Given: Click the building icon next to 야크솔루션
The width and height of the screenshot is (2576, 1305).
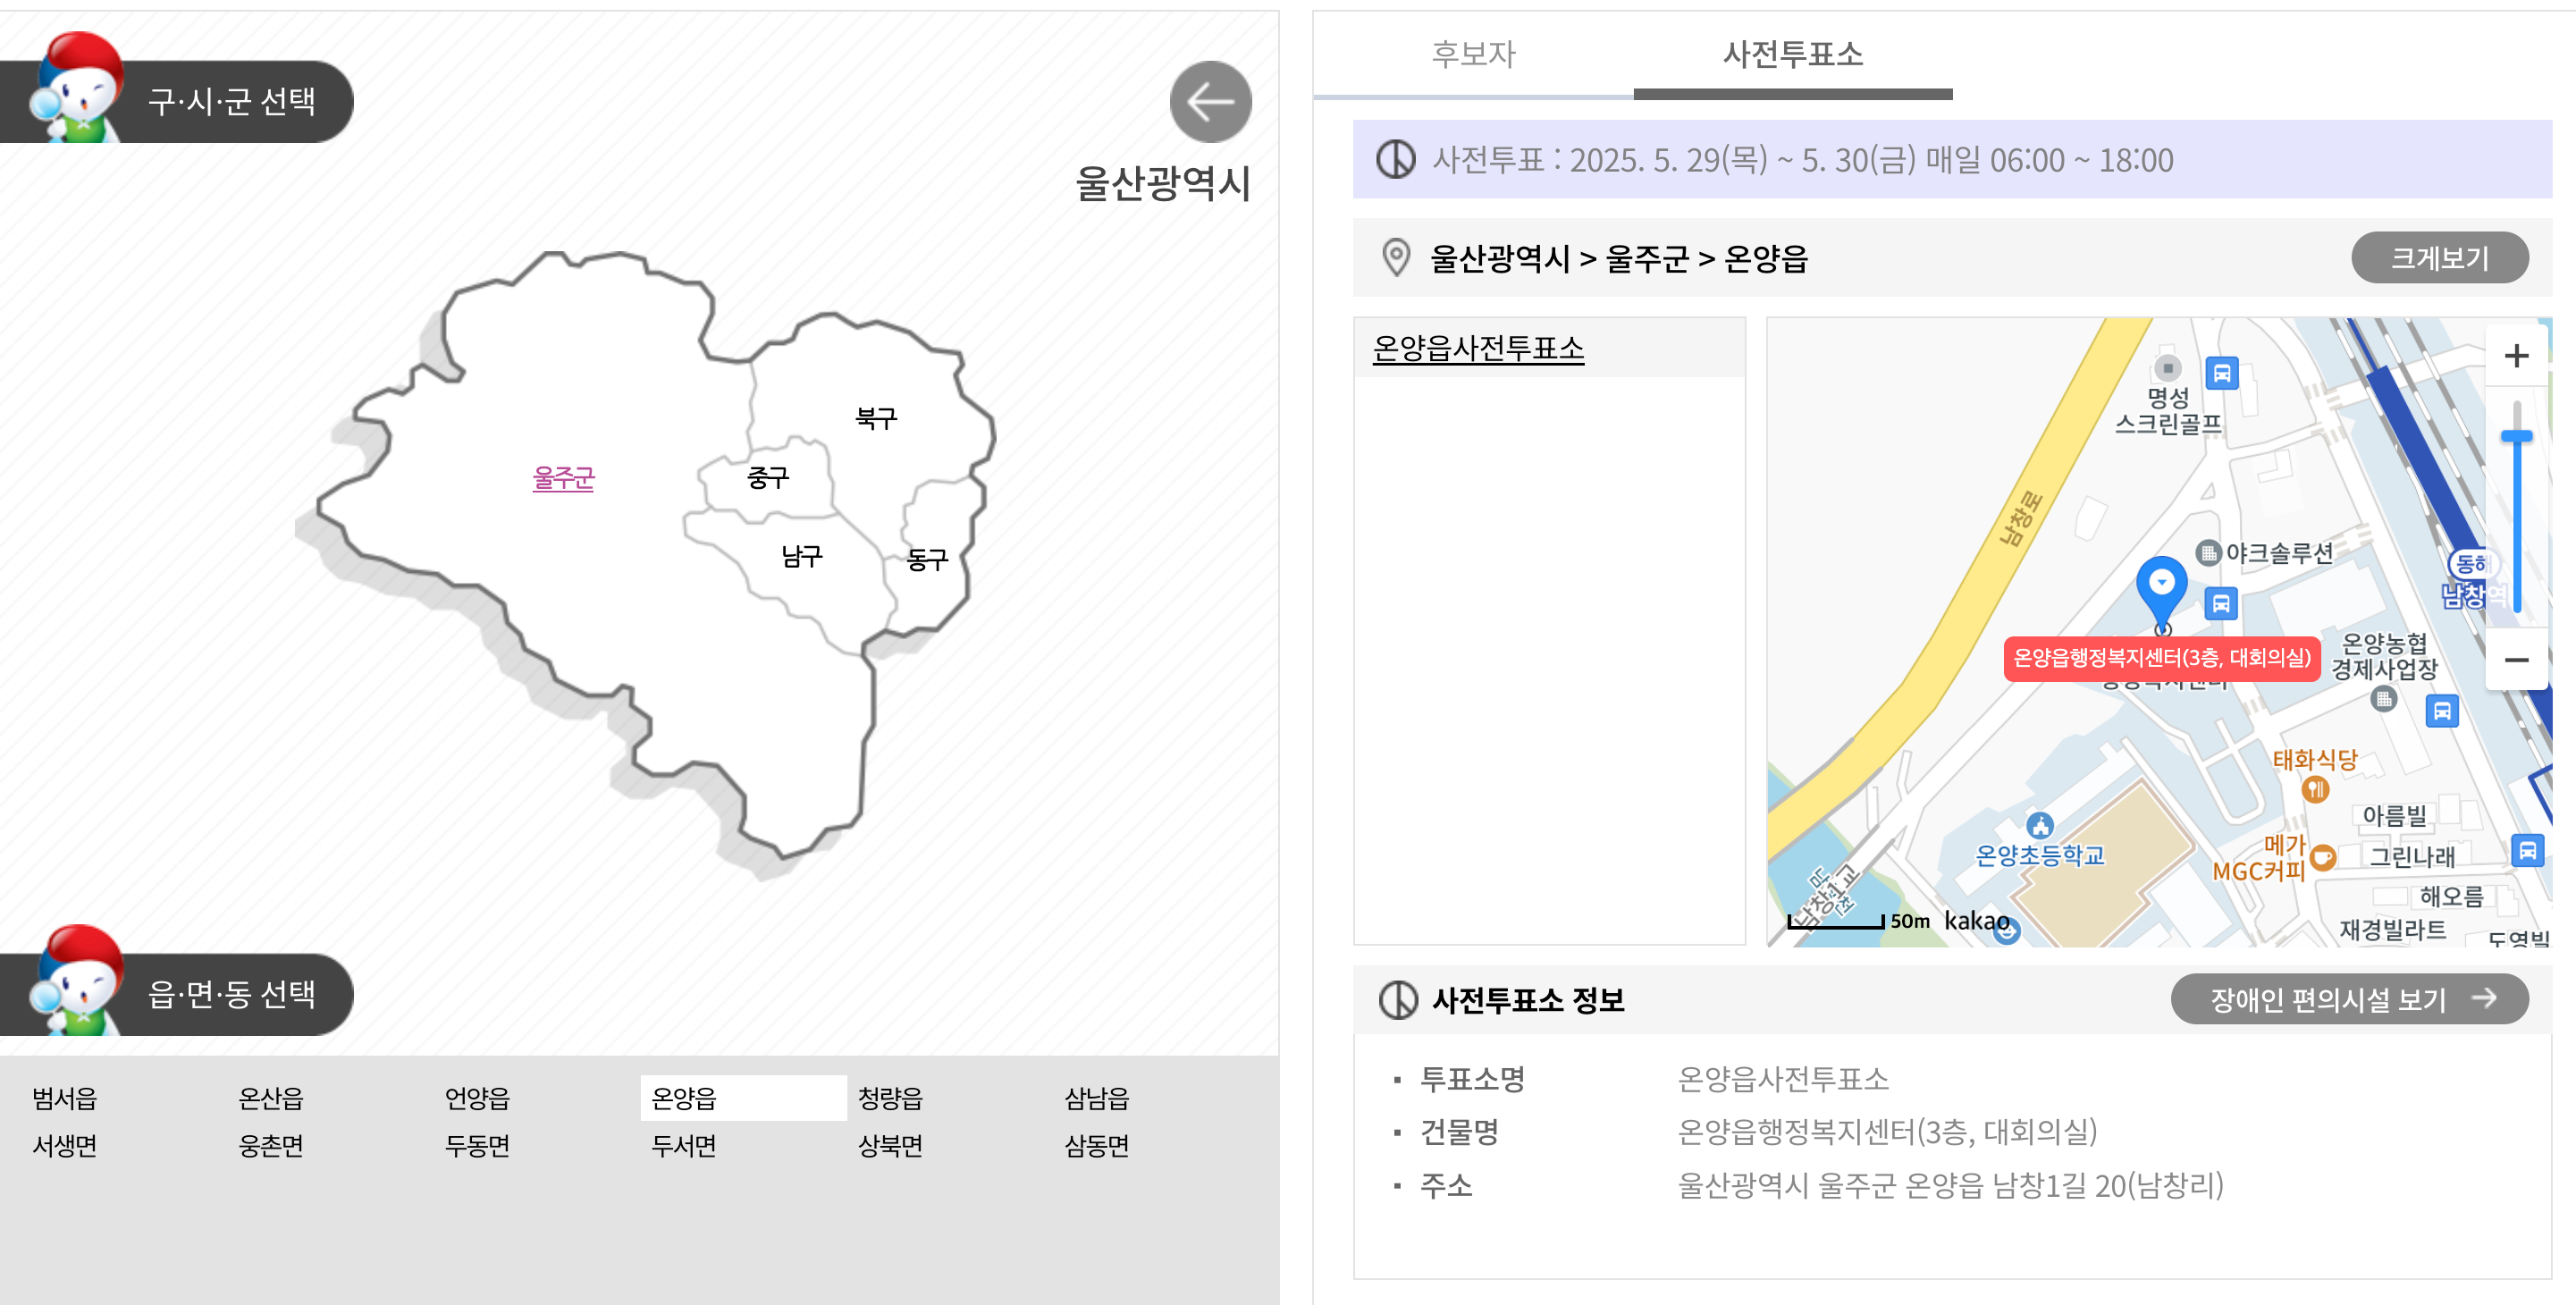Looking at the screenshot, I should (2208, 553).
